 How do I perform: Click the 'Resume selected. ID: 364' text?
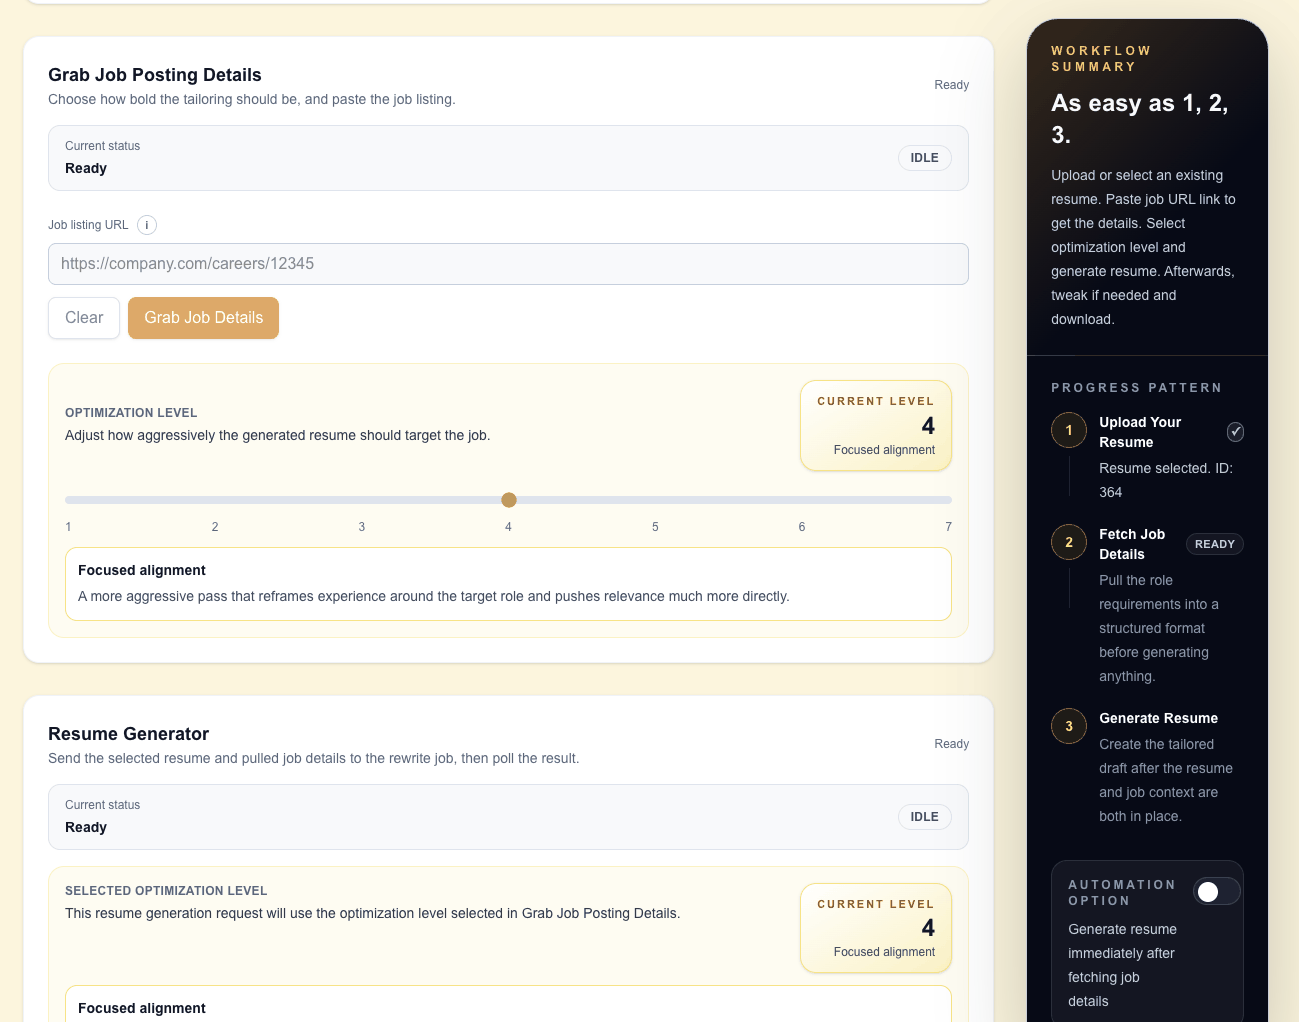(1166, 480)
